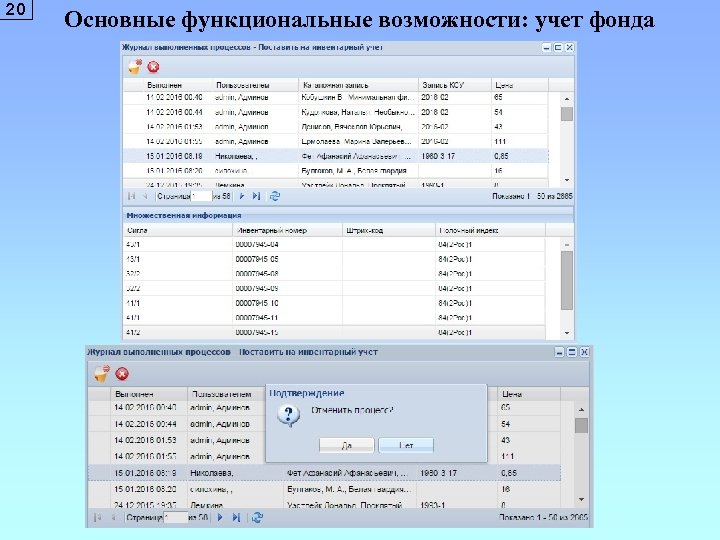Click upper process list scroll down arrow

[x=567, y=180]
